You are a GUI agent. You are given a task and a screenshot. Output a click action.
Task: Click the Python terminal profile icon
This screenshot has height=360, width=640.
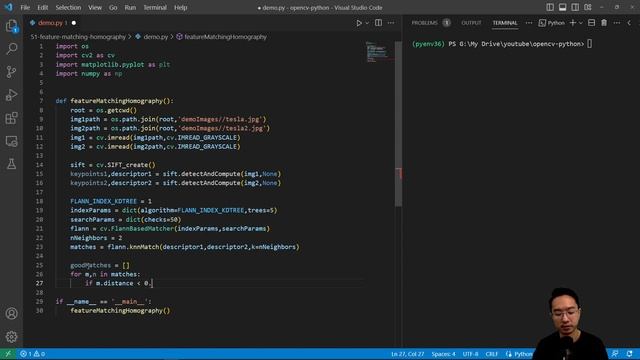click(x=551, y=23)
